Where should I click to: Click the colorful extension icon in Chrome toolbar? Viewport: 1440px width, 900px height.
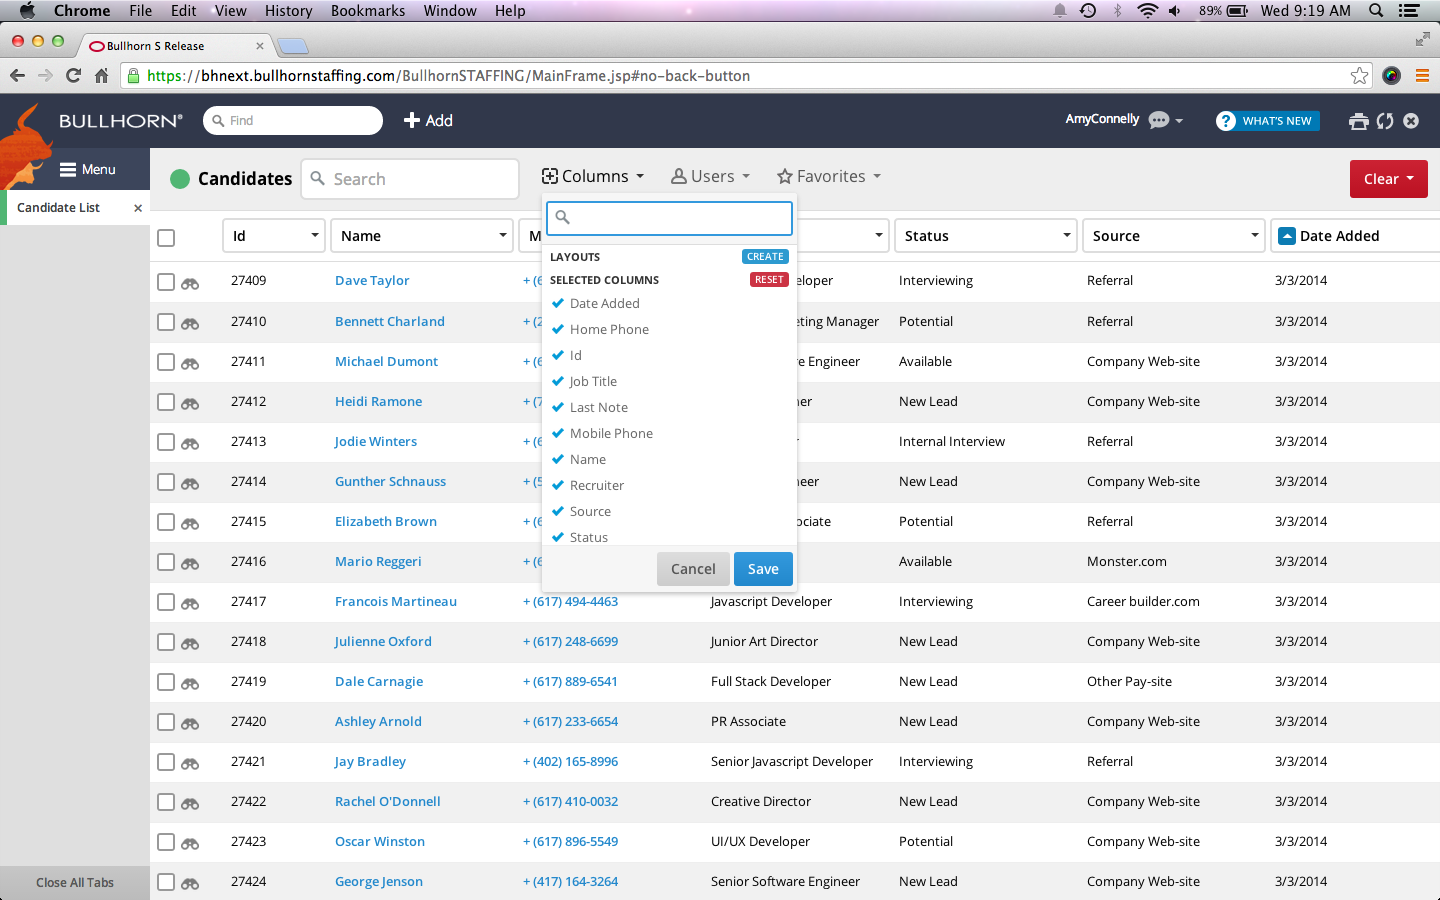tap(1391, 76)
